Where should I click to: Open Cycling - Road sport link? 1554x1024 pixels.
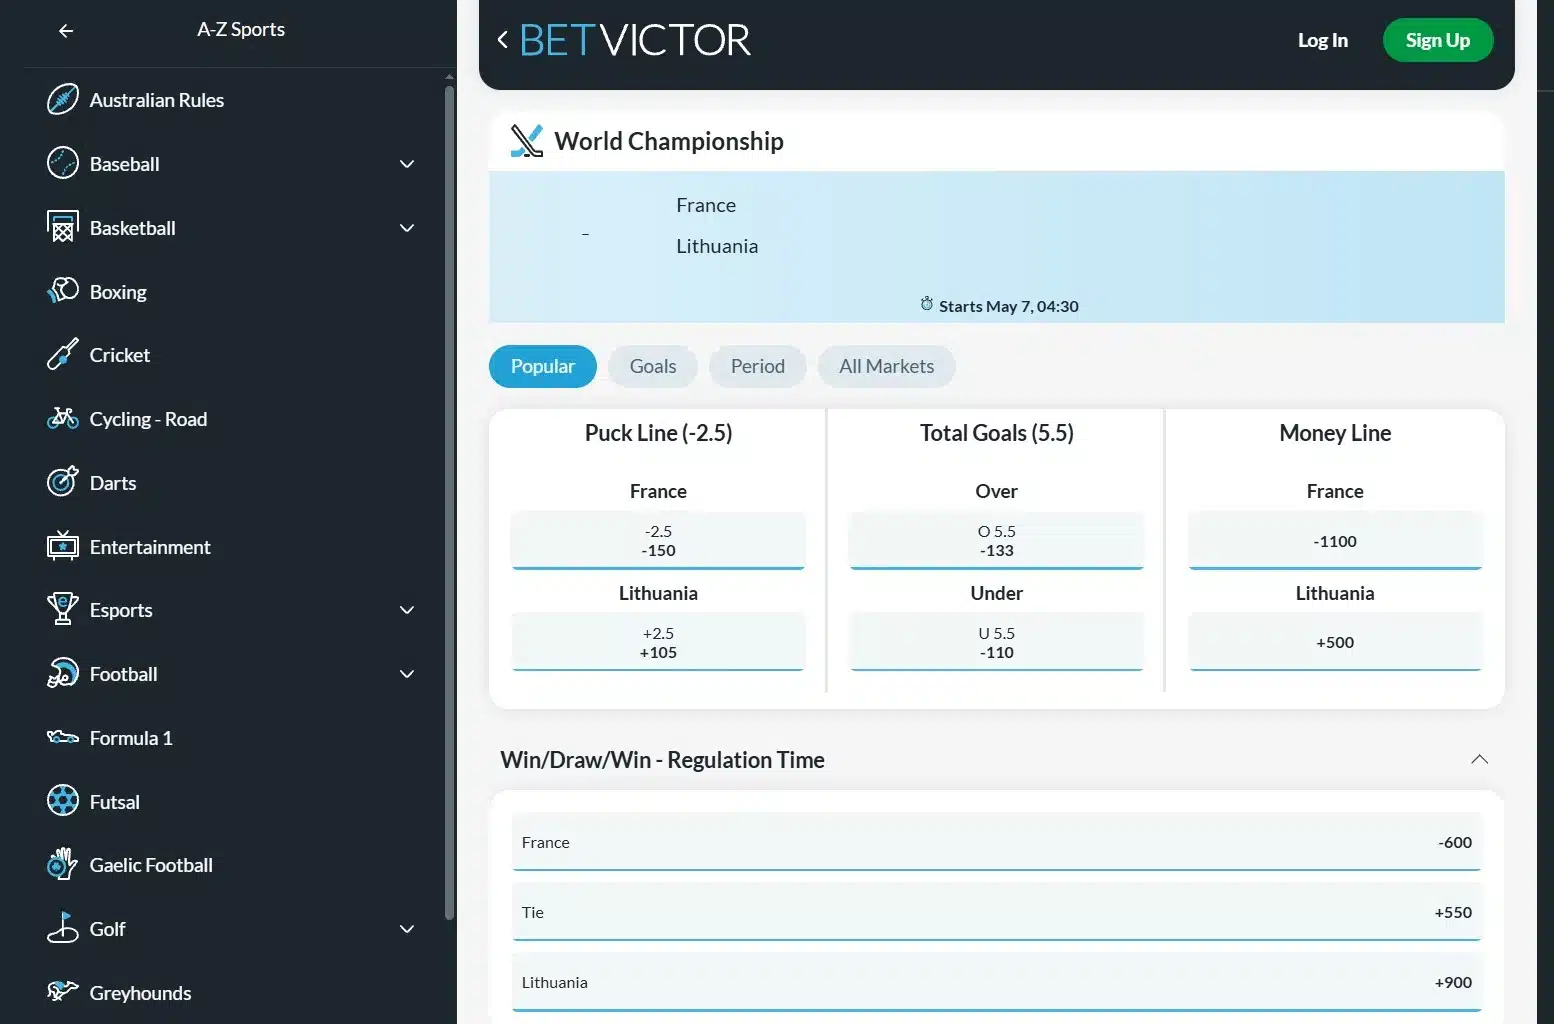(x=148, y=419)
